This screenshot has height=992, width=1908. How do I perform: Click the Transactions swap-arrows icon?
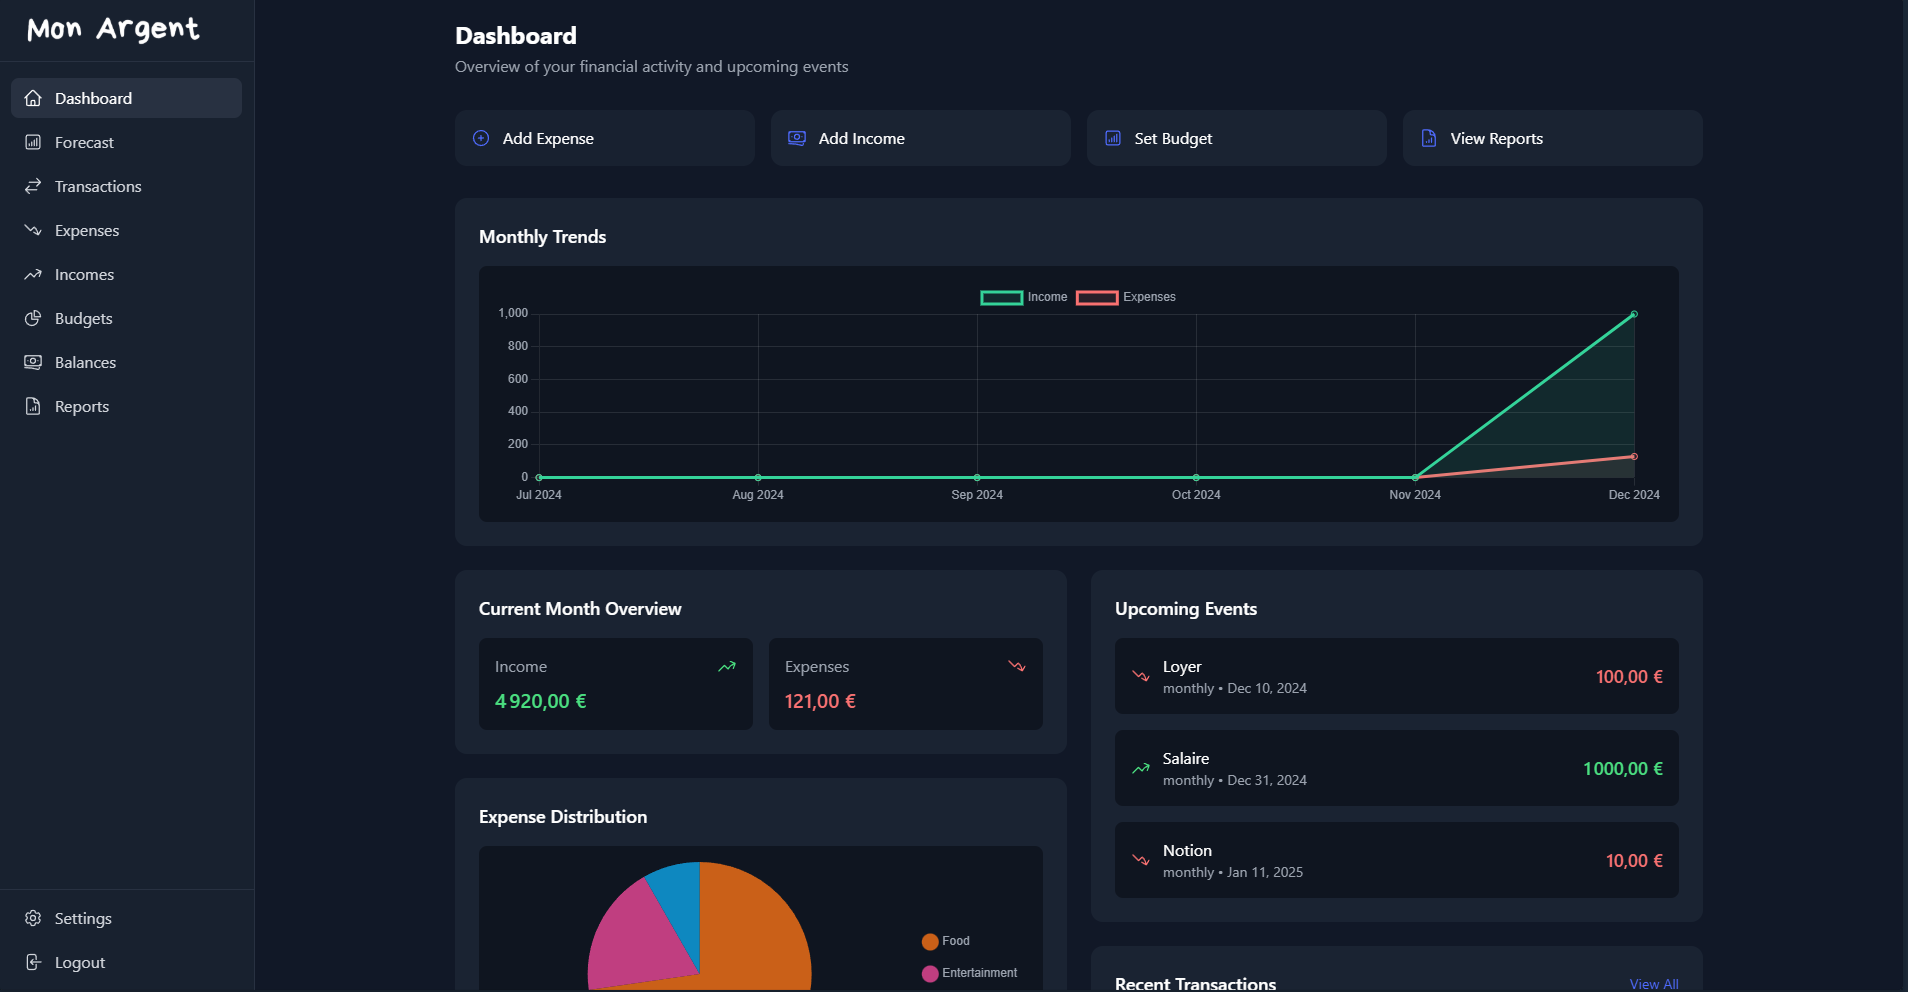(x=33, y=186)
